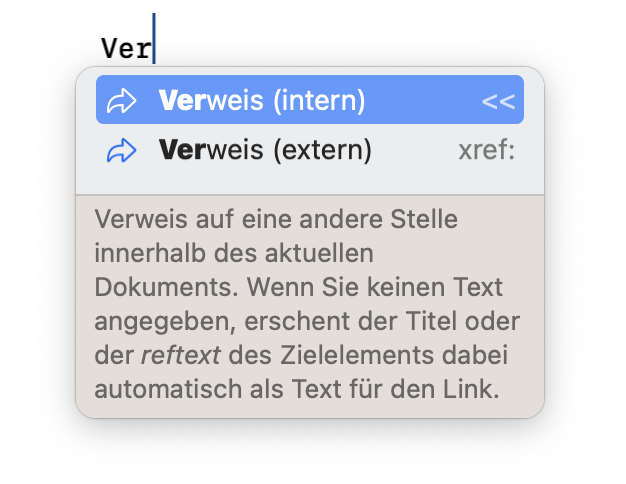
Task: Place the caret at the text cursor after Ver
Action: [154, 38]
